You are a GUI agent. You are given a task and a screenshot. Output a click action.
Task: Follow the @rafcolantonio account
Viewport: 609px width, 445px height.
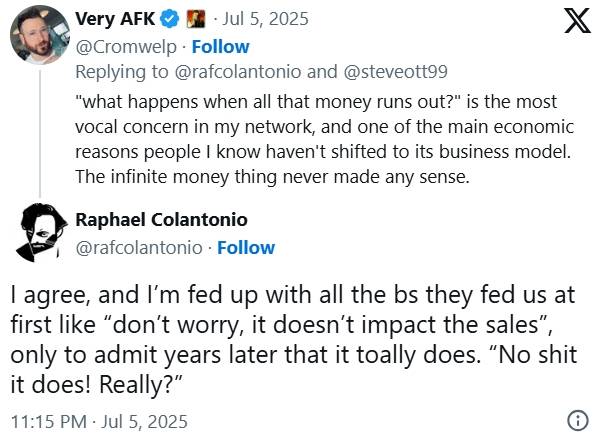tap(246, 247)
